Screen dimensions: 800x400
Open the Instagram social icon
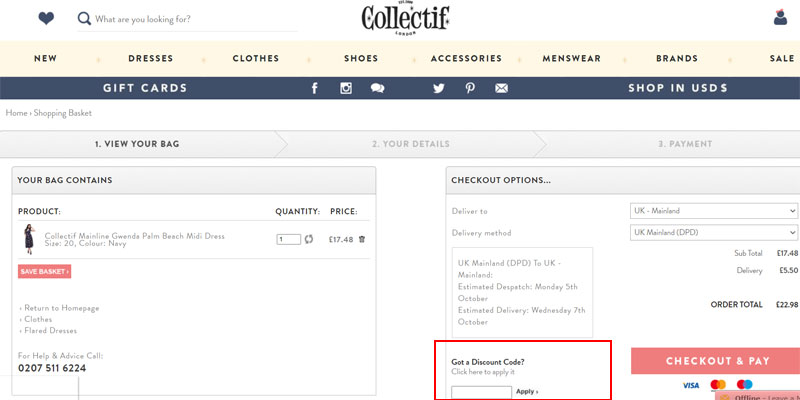click(346, 88)
